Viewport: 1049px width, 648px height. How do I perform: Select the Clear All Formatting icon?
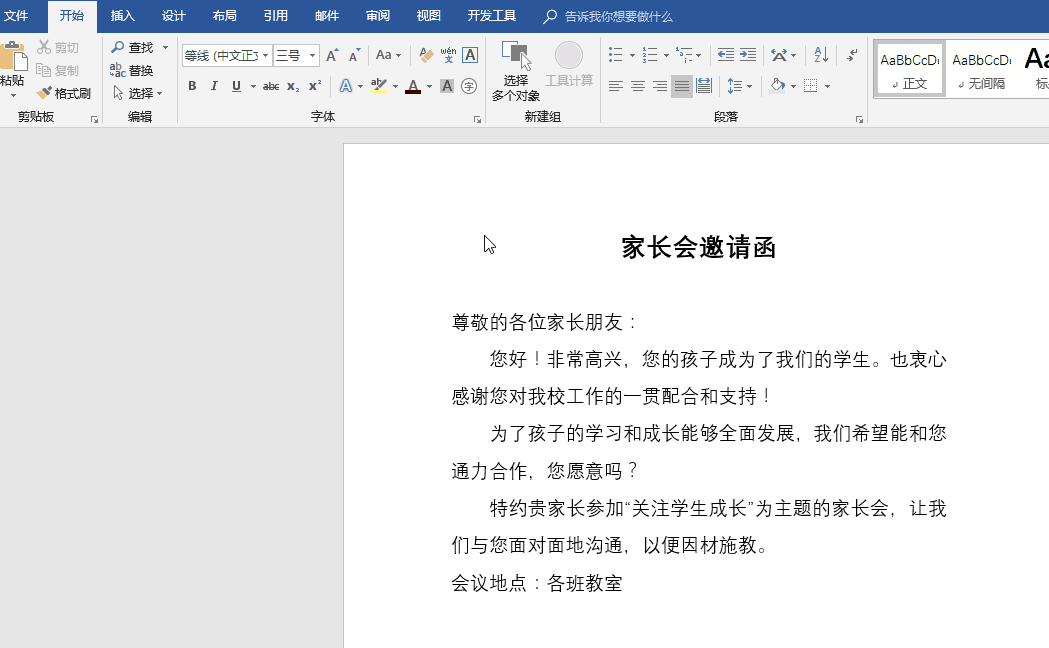(x=425, y=54)
